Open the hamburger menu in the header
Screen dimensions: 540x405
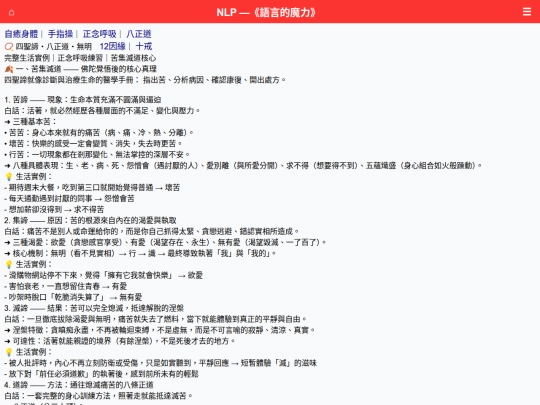pos(527,12)
